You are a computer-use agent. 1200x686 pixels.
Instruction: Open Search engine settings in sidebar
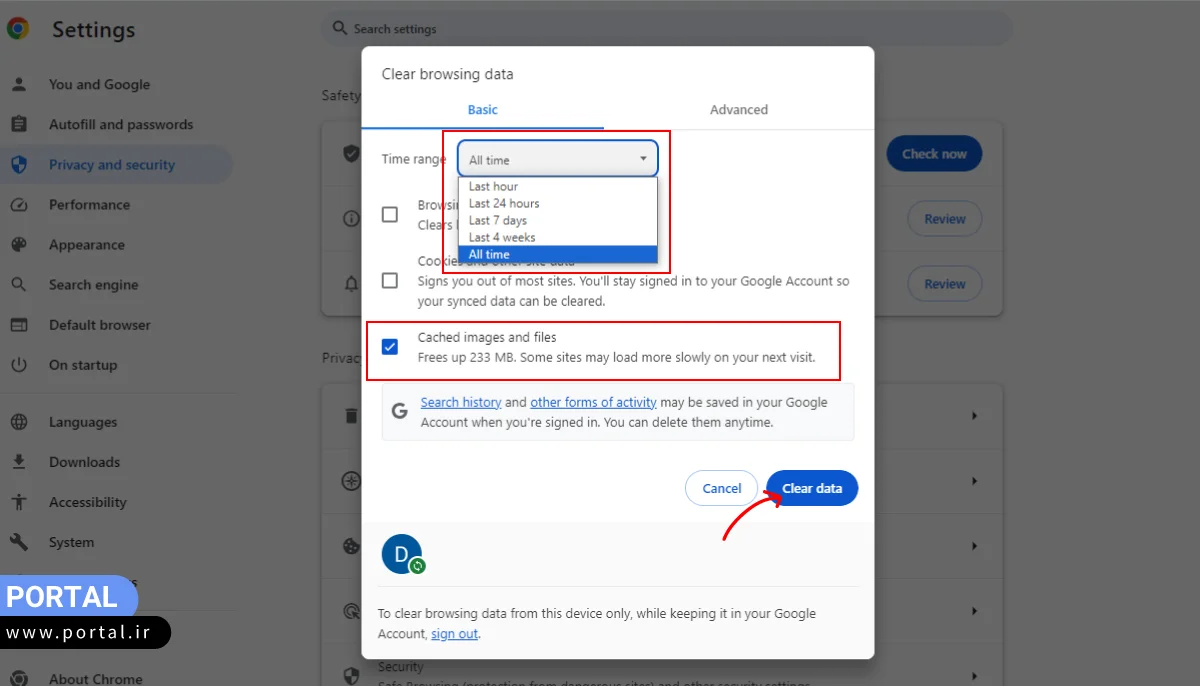(94, 285)
